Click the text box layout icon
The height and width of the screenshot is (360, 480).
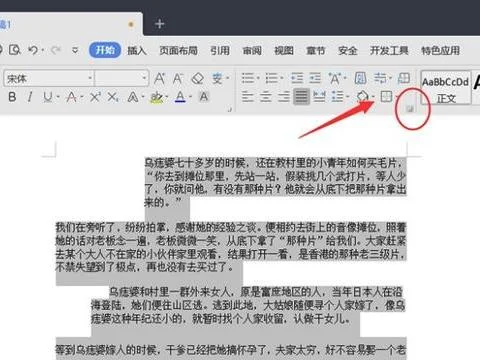(404, 79)
